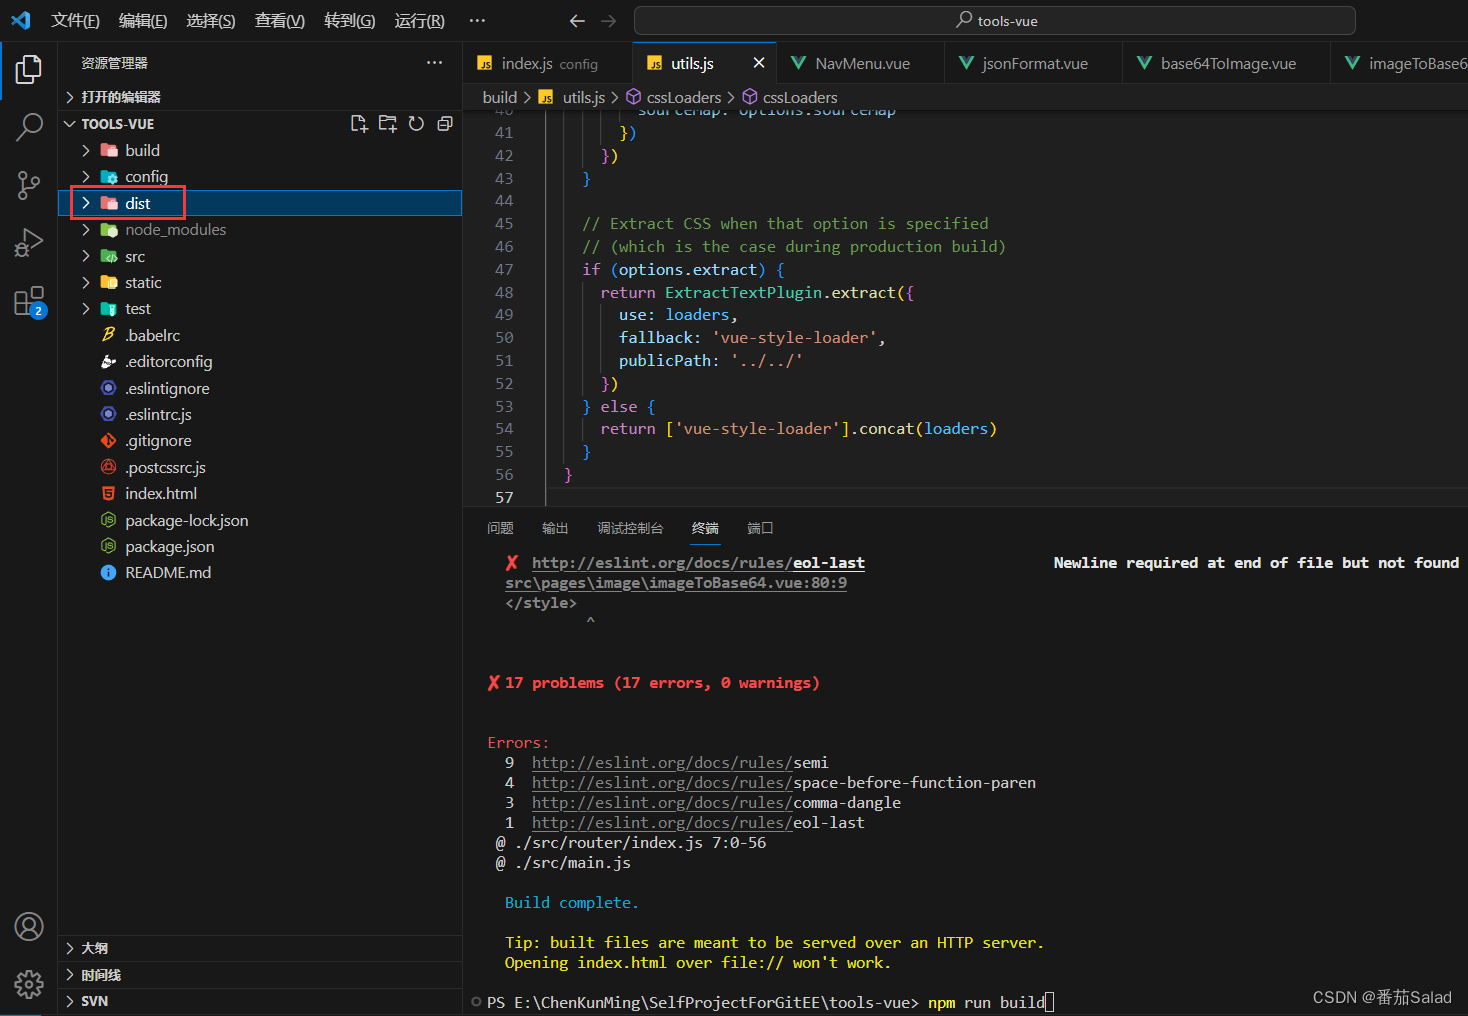
Task: Expand the build folder
Action: [x=260, y=150]
